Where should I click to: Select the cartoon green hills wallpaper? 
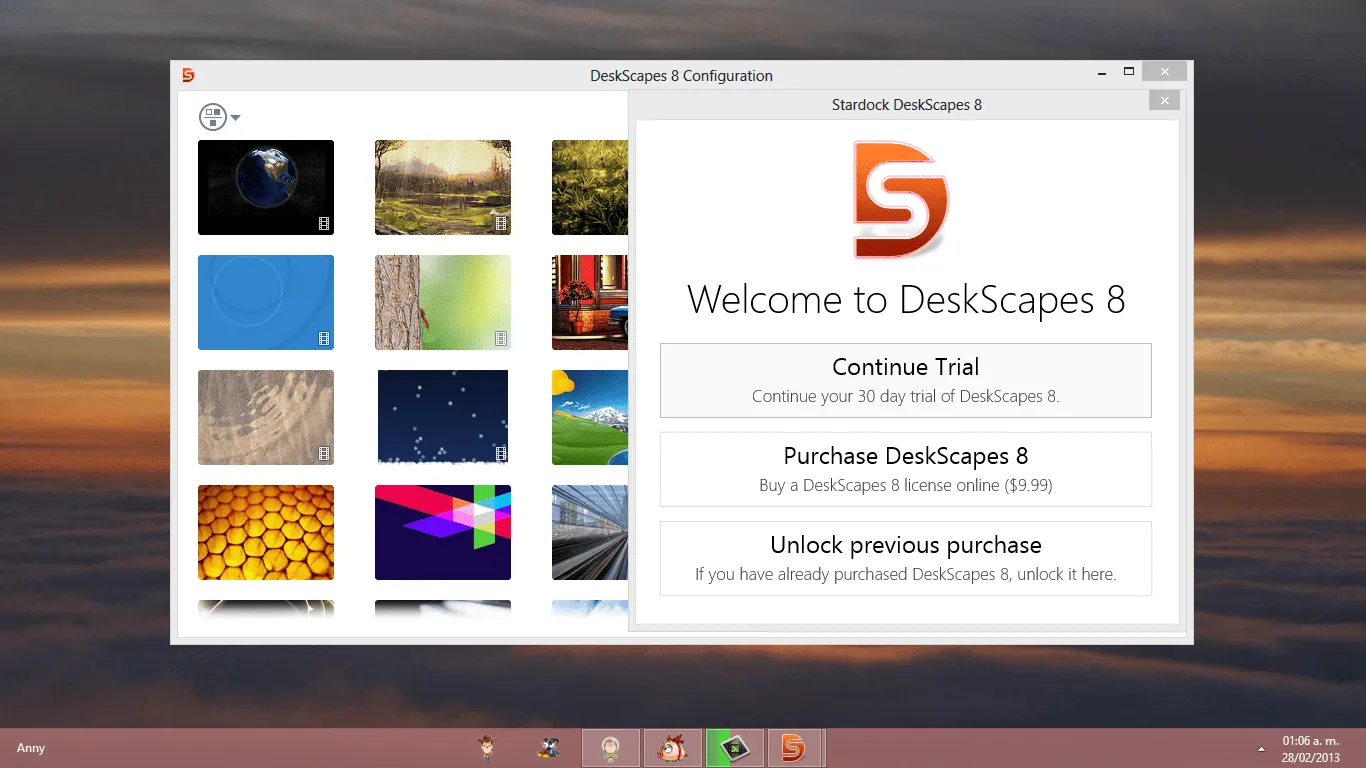click(590, 417)
